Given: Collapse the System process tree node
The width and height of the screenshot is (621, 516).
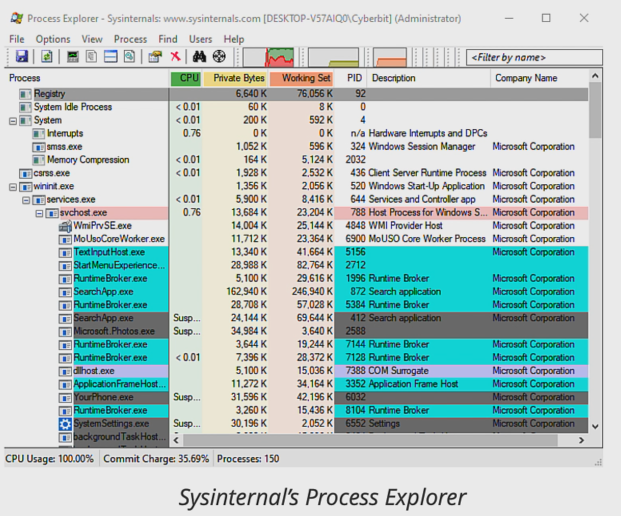Looking at the screenshot, I should point(13,121).
